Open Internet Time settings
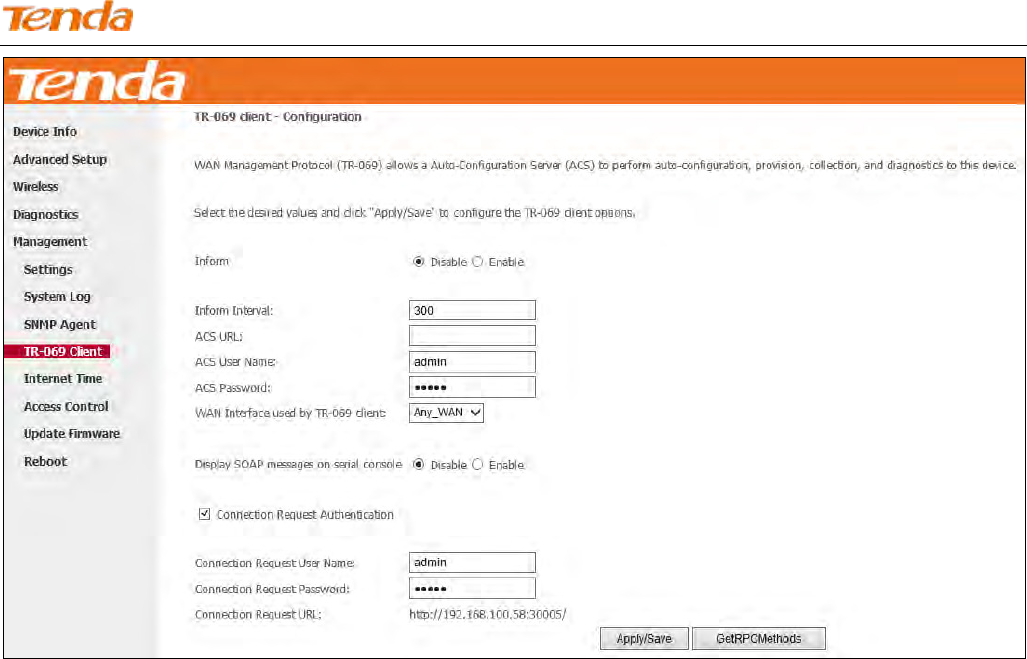 63,379
